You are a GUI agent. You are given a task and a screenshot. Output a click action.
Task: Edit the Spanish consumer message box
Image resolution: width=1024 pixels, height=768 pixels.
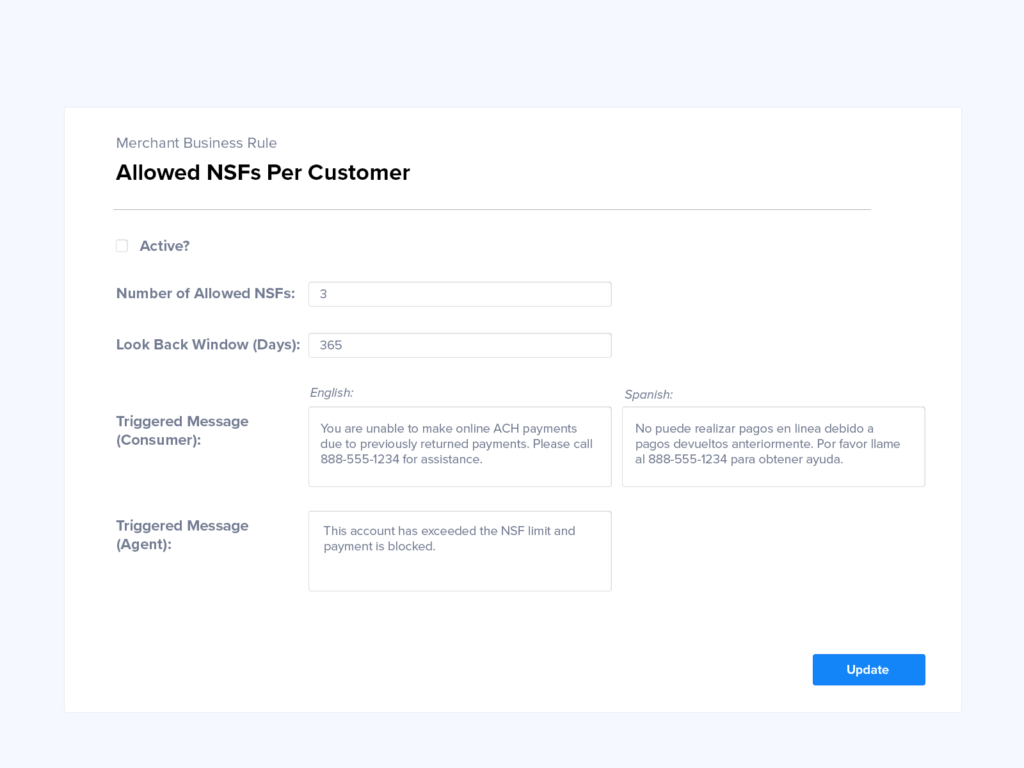[773, 447]
